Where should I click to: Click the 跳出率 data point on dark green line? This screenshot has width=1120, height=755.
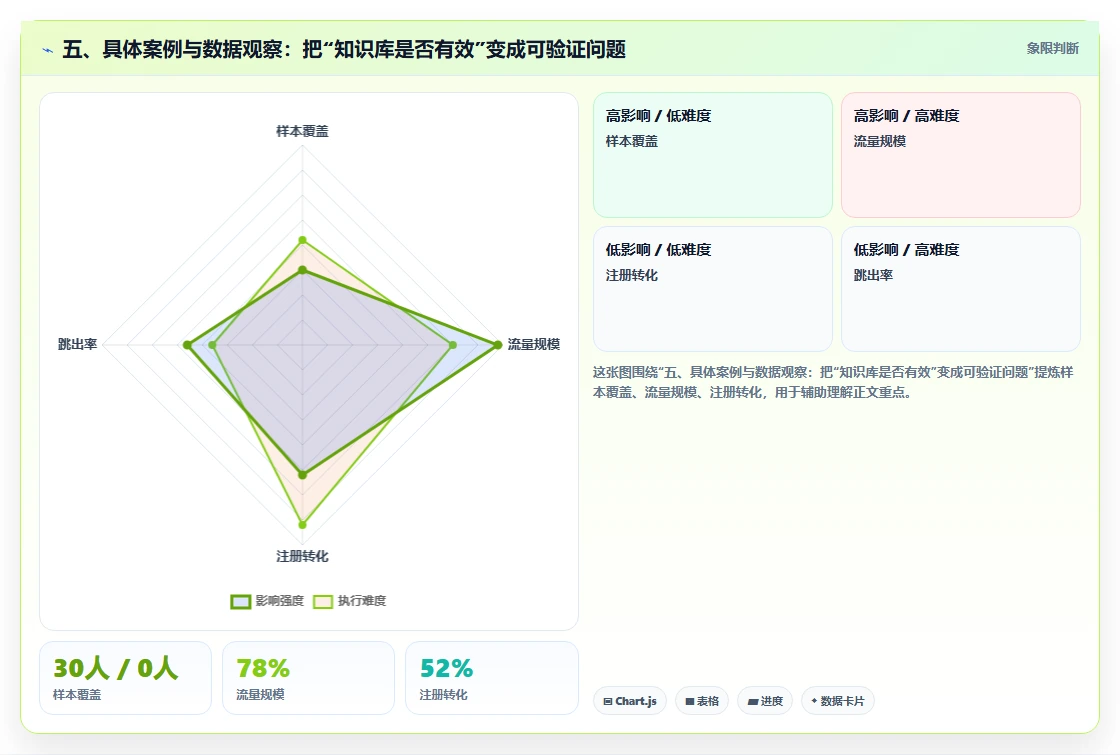(187, 345)
